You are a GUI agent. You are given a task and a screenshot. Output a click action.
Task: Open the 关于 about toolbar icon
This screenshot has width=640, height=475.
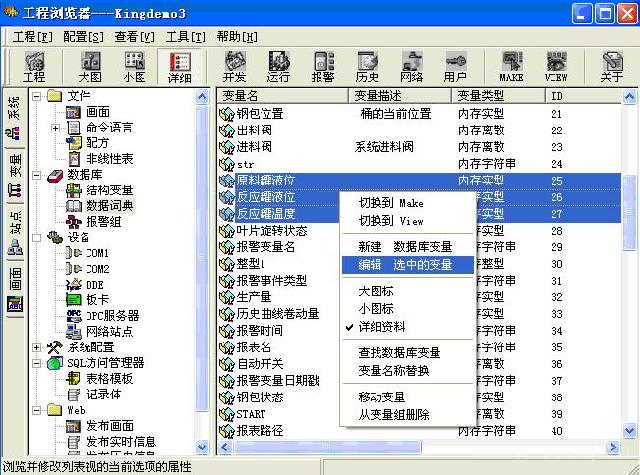612,67
